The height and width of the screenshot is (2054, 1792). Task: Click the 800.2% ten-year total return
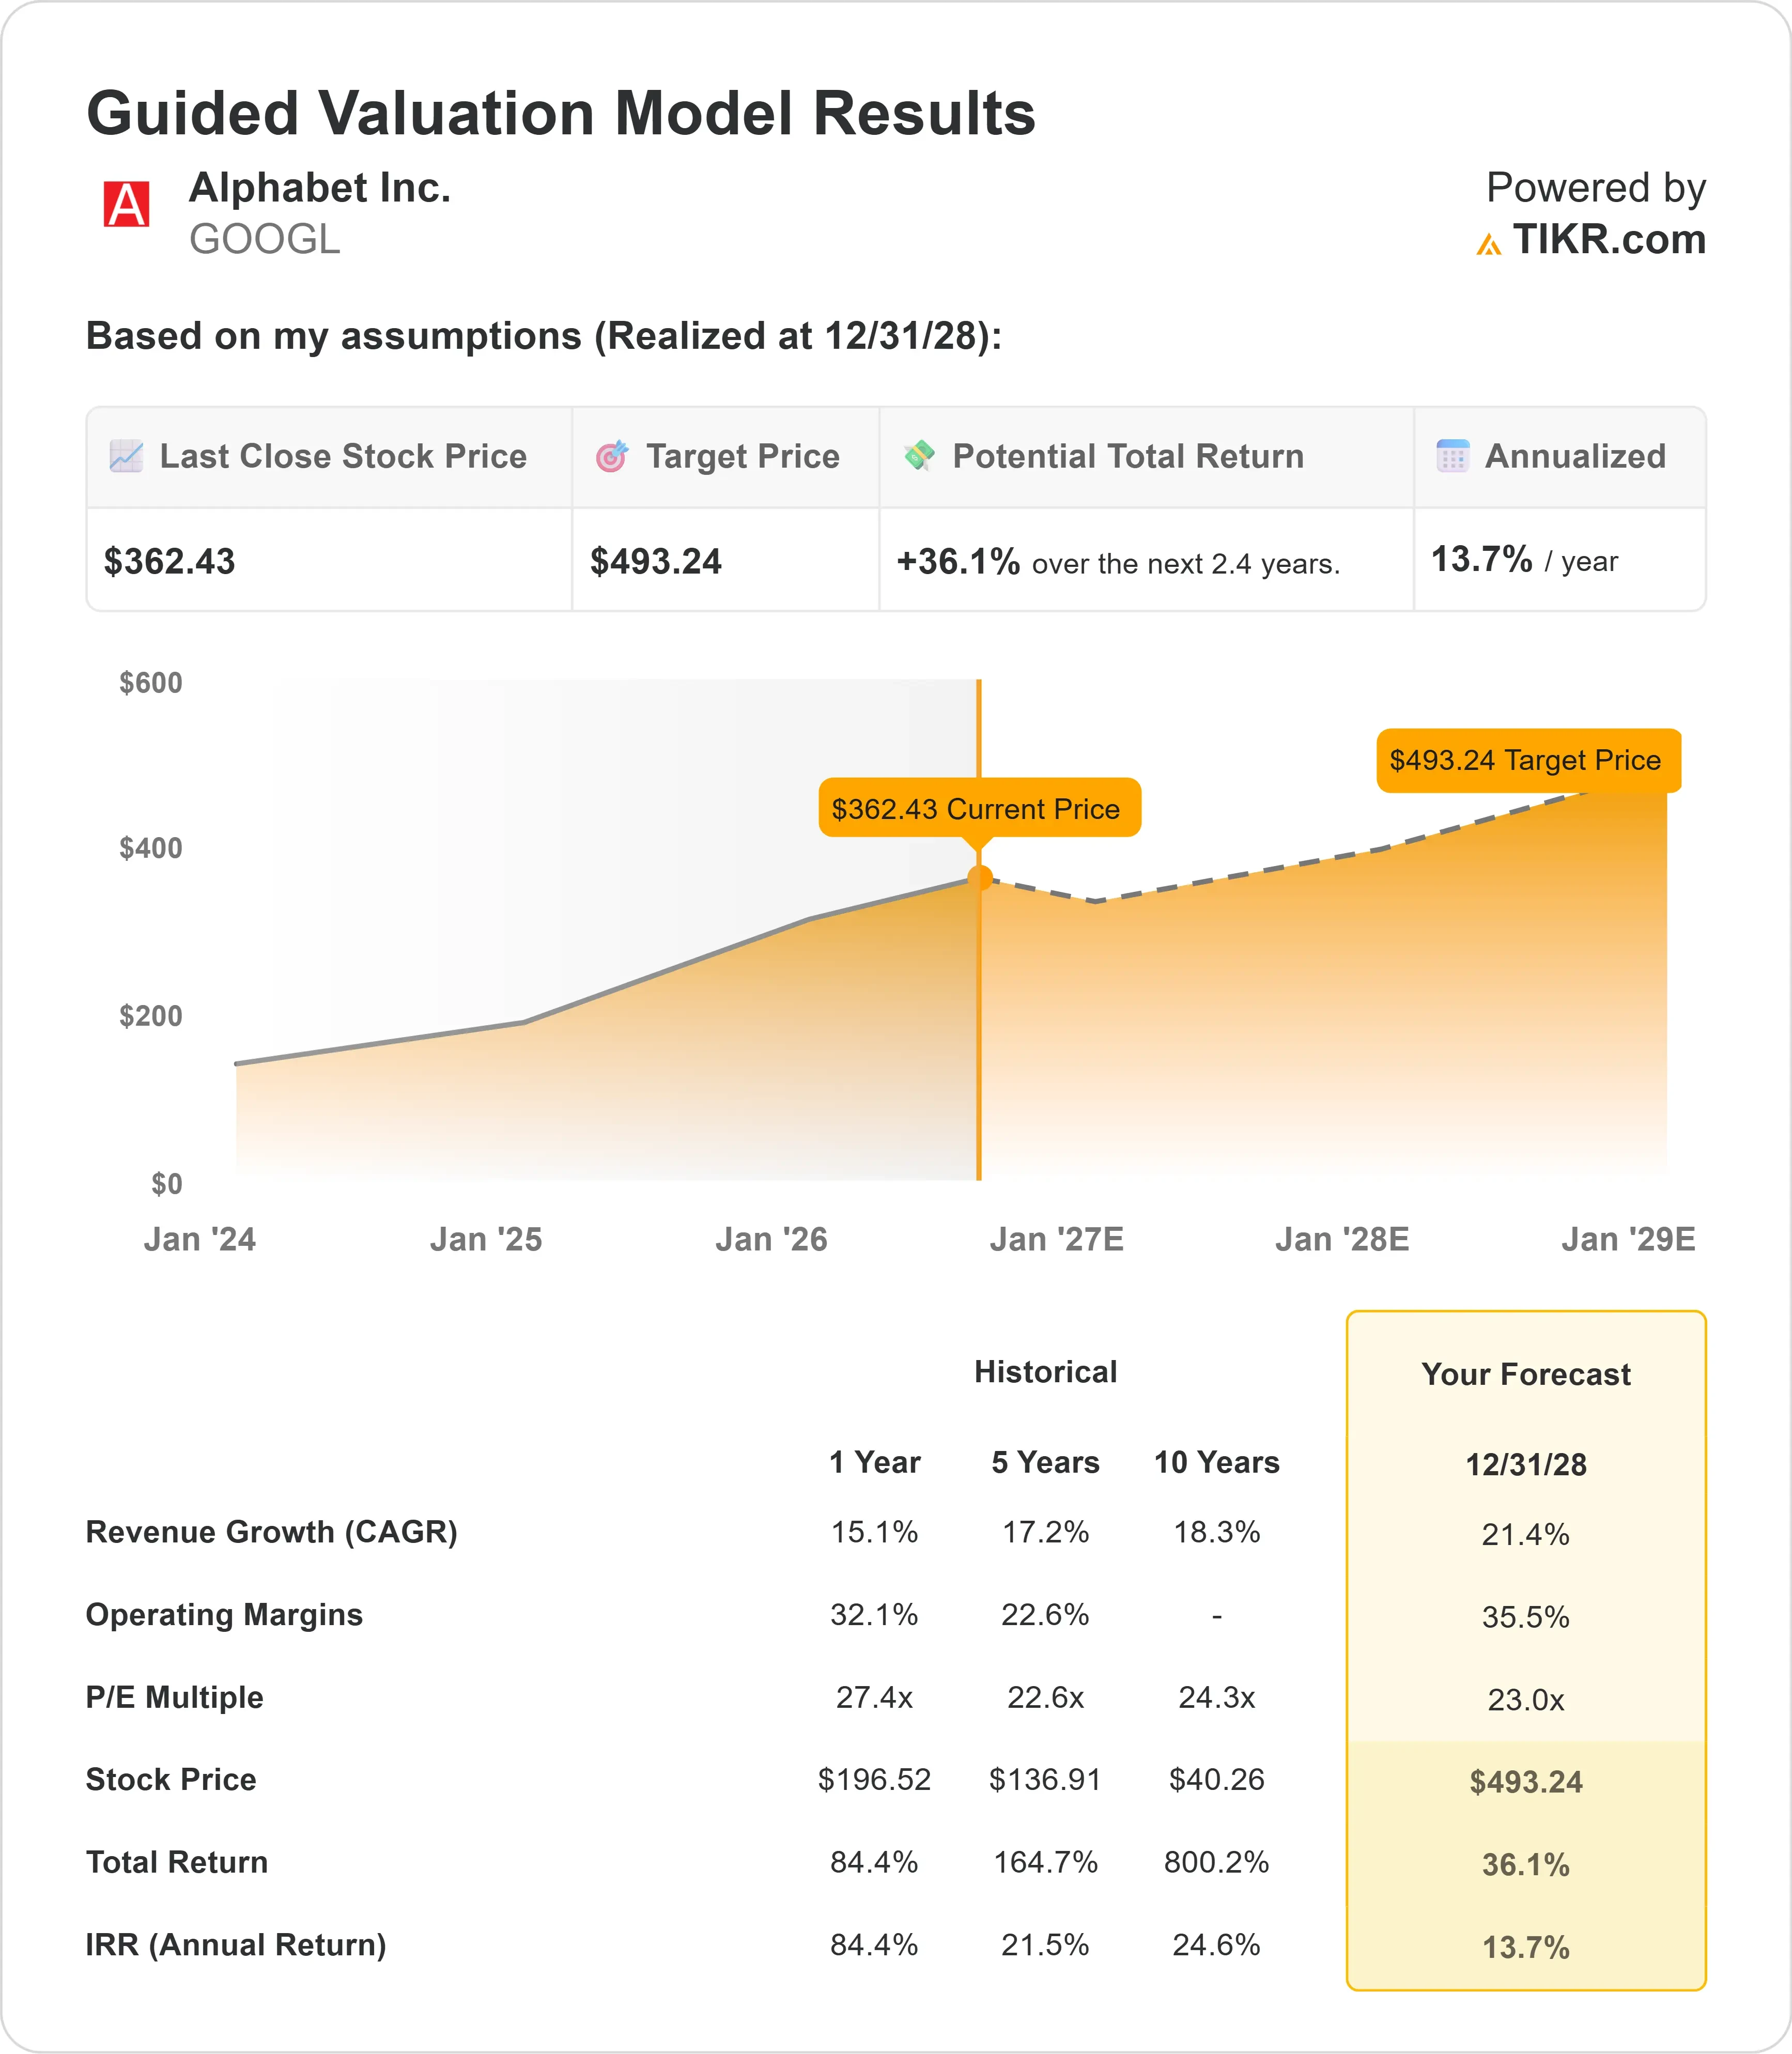click(1217, 1863)
